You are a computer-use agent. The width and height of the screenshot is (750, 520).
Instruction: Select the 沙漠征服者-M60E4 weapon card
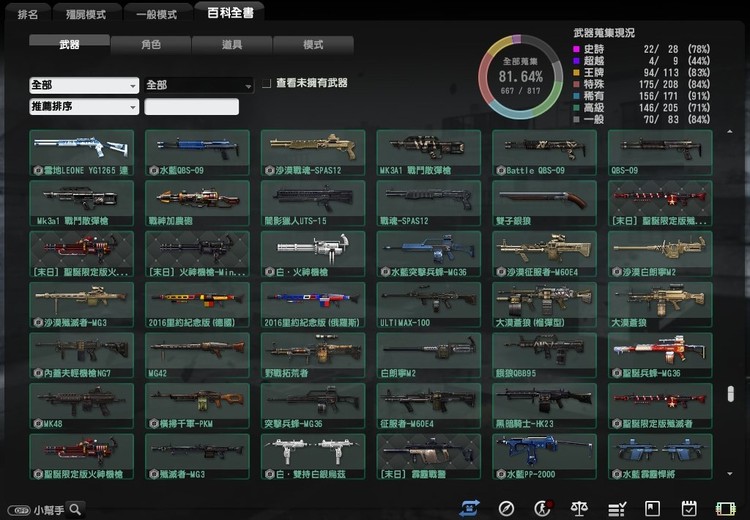point(544,254)
